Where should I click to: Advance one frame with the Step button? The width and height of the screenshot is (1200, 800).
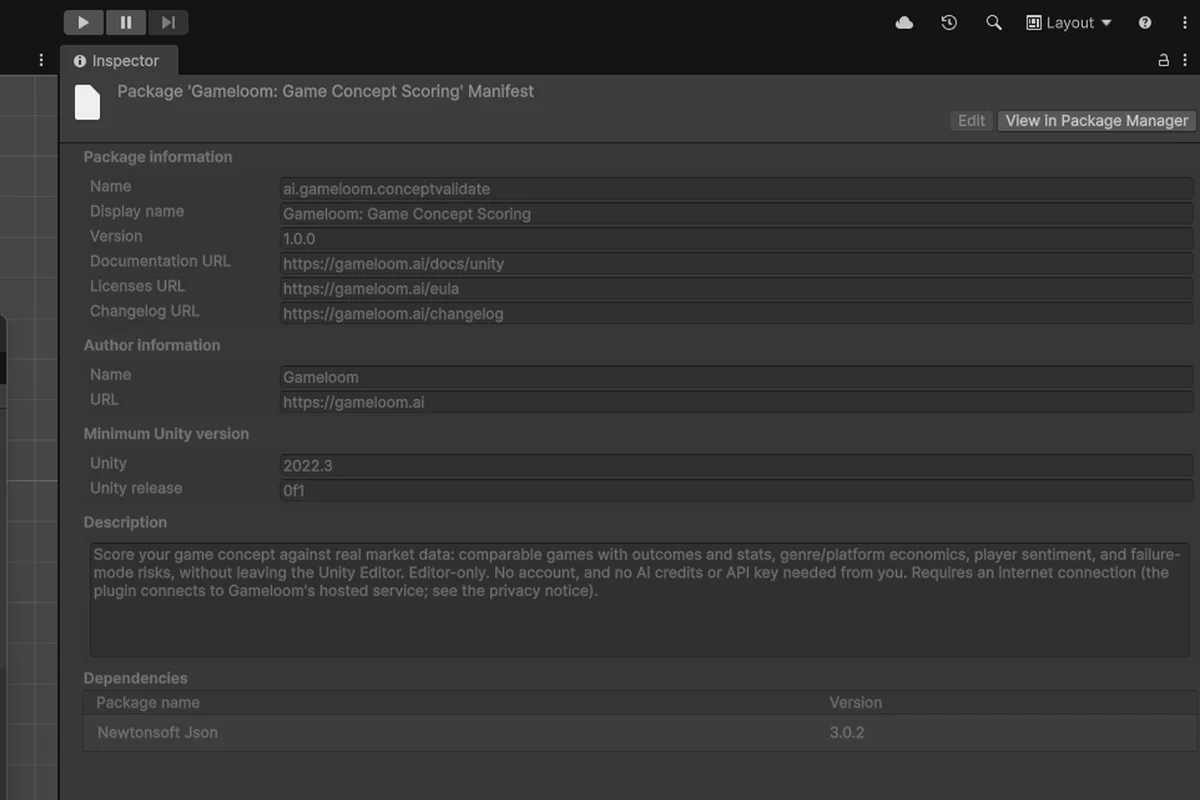168,22
